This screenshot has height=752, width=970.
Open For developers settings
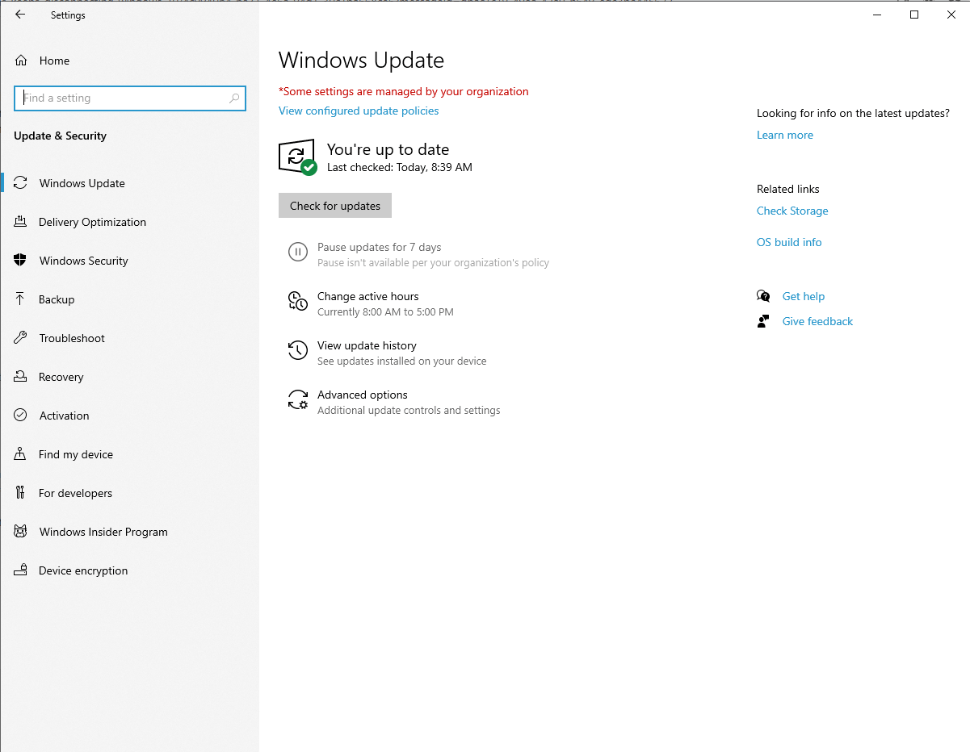coord(75,493)
